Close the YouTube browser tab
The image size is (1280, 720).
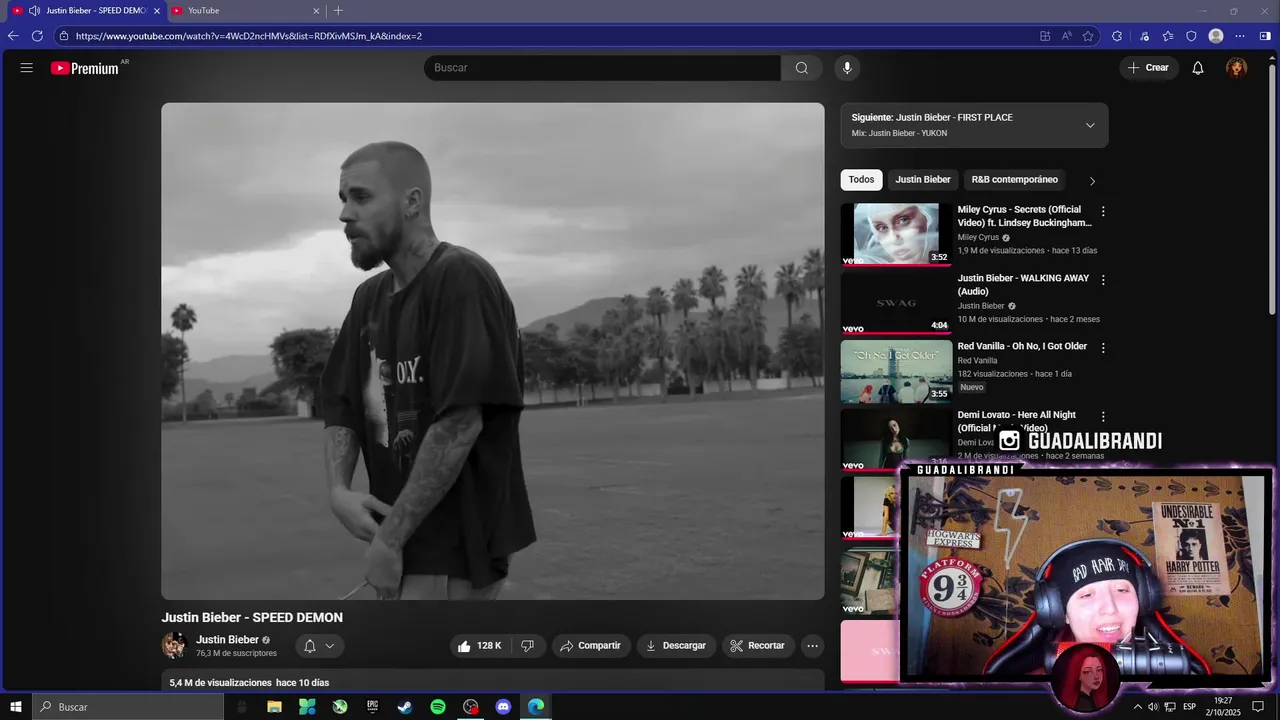[x=316, y=11]
